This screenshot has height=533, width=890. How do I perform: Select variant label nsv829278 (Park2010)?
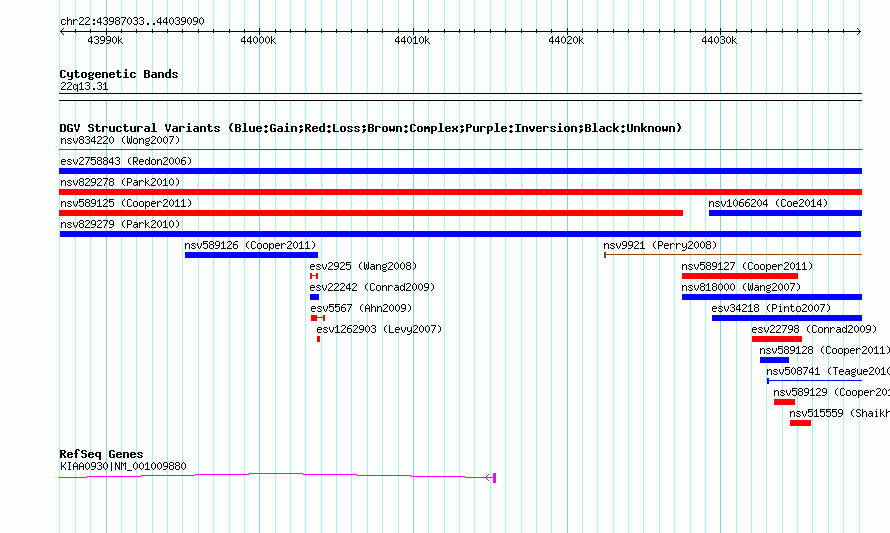120,182
